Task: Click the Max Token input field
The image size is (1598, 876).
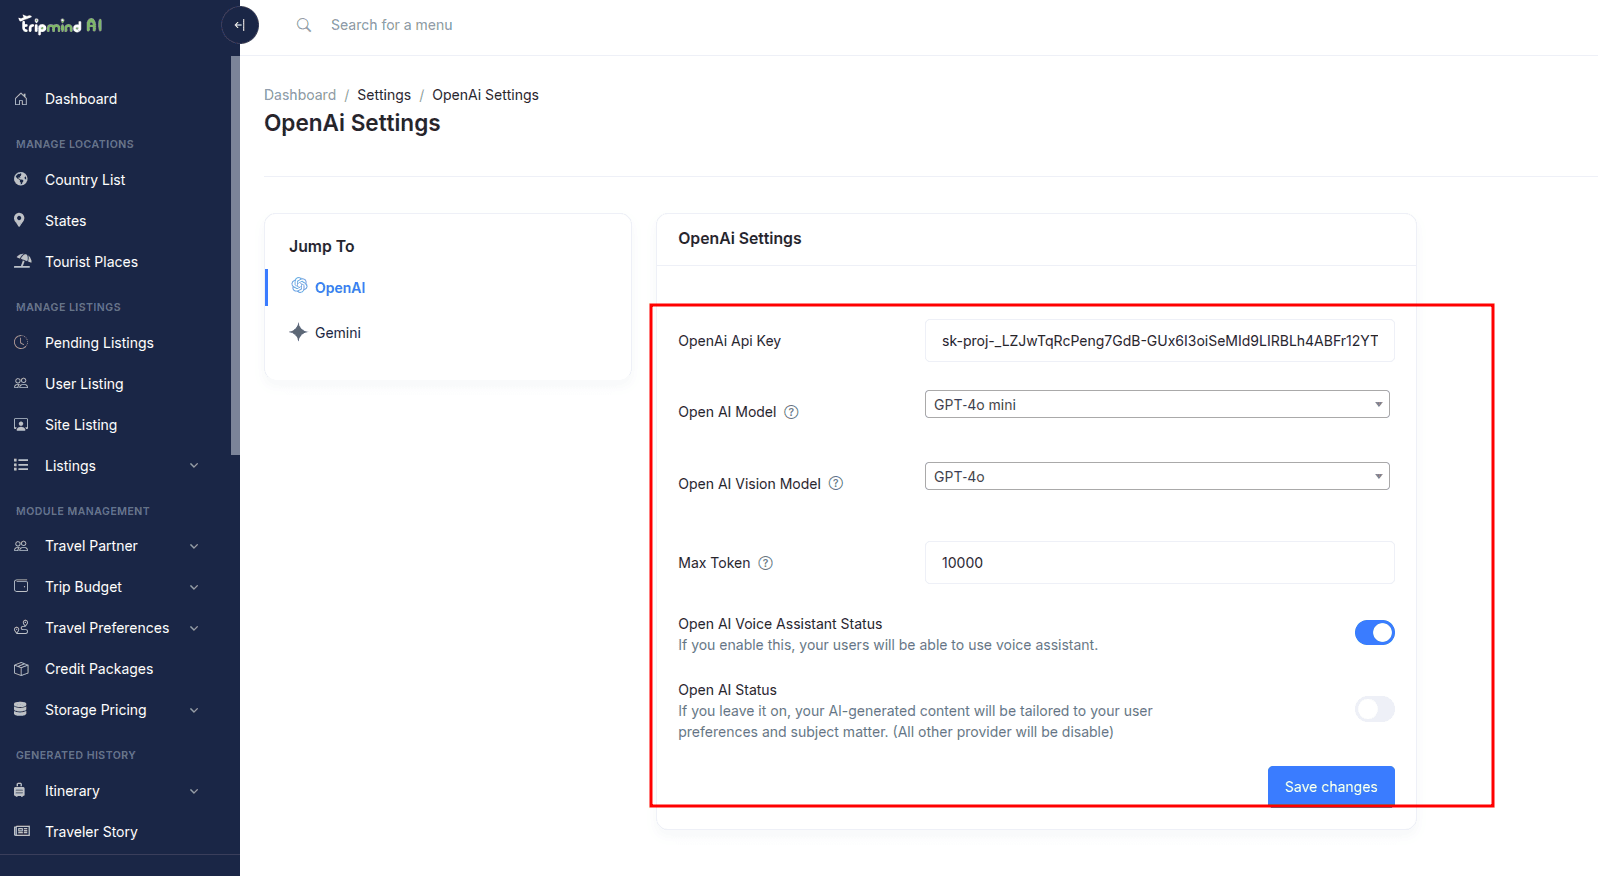Action: click(x=1160, y=563)
